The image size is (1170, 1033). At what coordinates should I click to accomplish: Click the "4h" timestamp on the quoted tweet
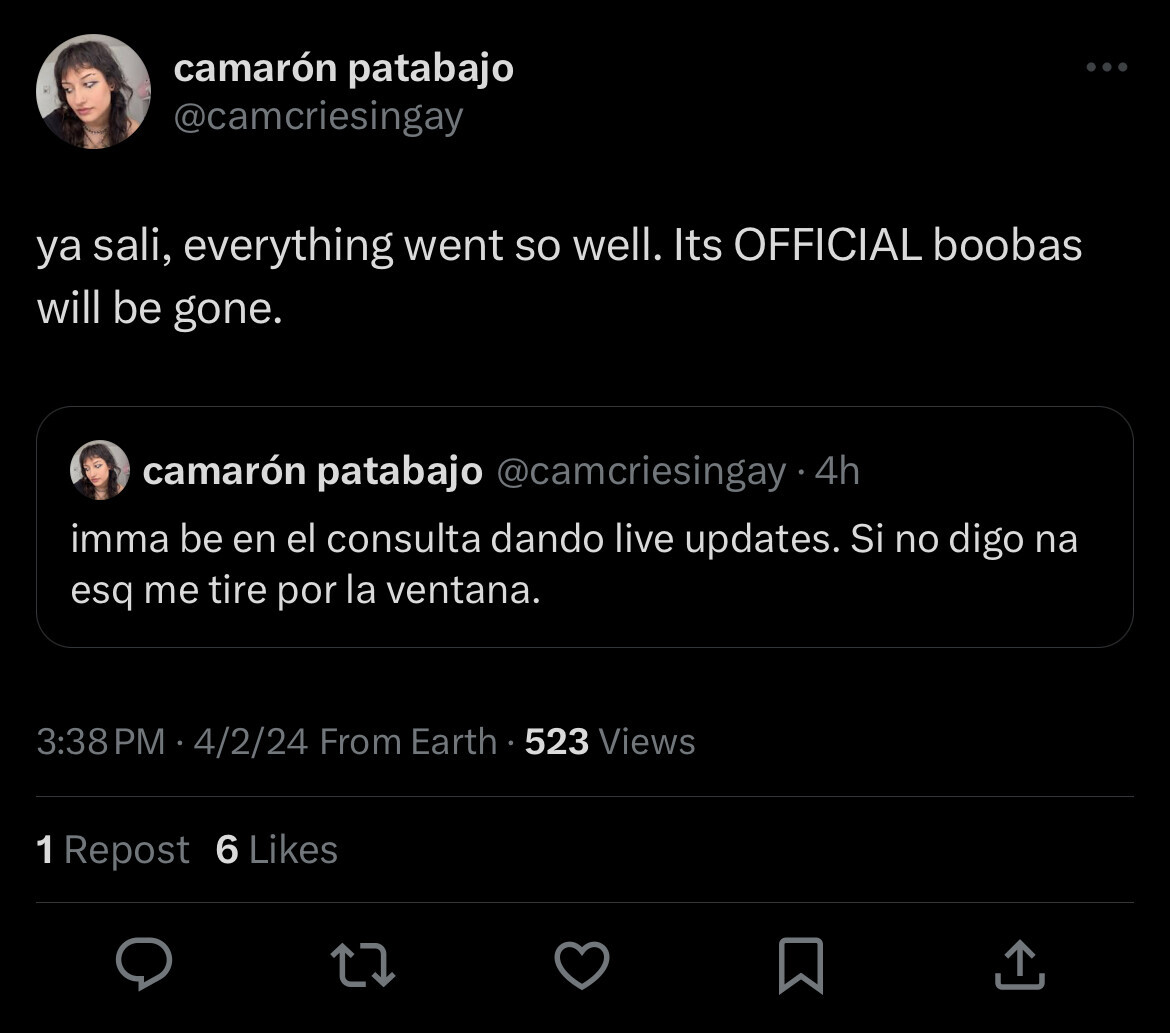838,471
